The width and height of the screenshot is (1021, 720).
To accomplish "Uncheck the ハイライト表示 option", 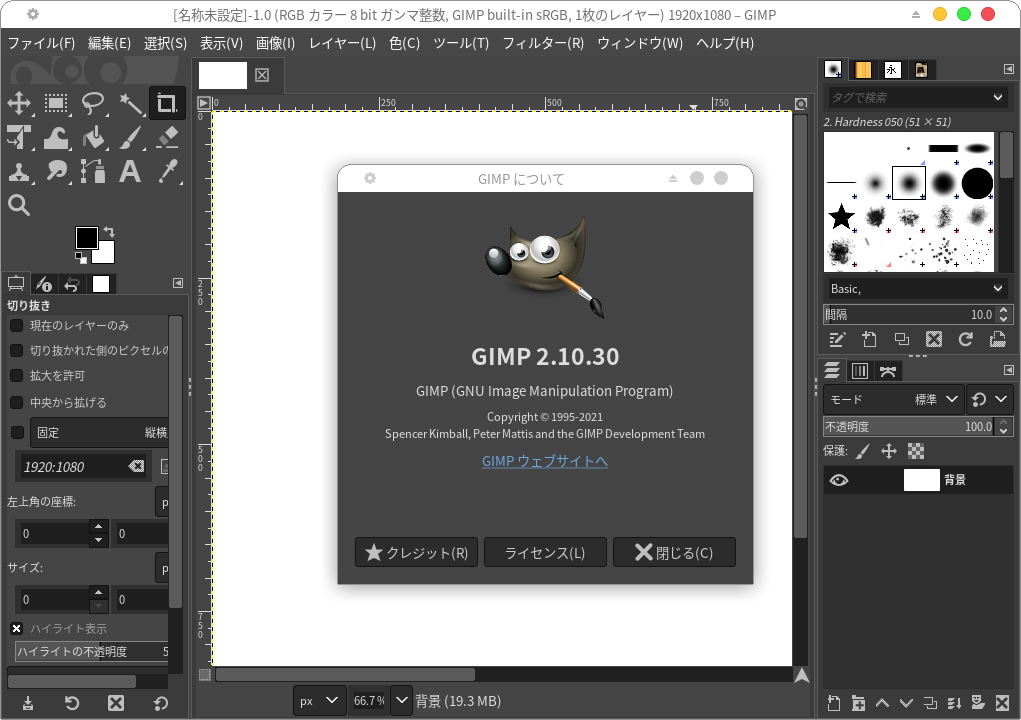I will [17, 628].
